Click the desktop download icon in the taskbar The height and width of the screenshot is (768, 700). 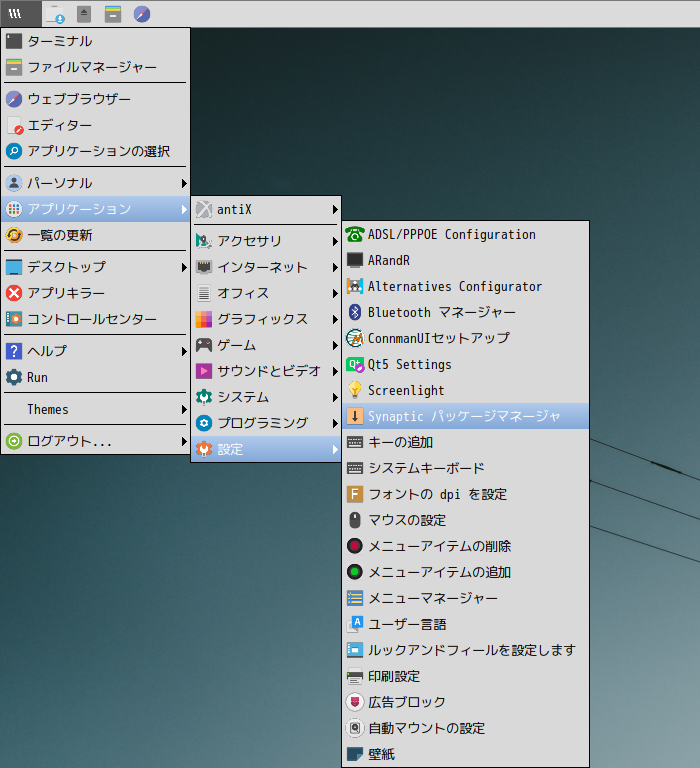click(x=55, y=14)
